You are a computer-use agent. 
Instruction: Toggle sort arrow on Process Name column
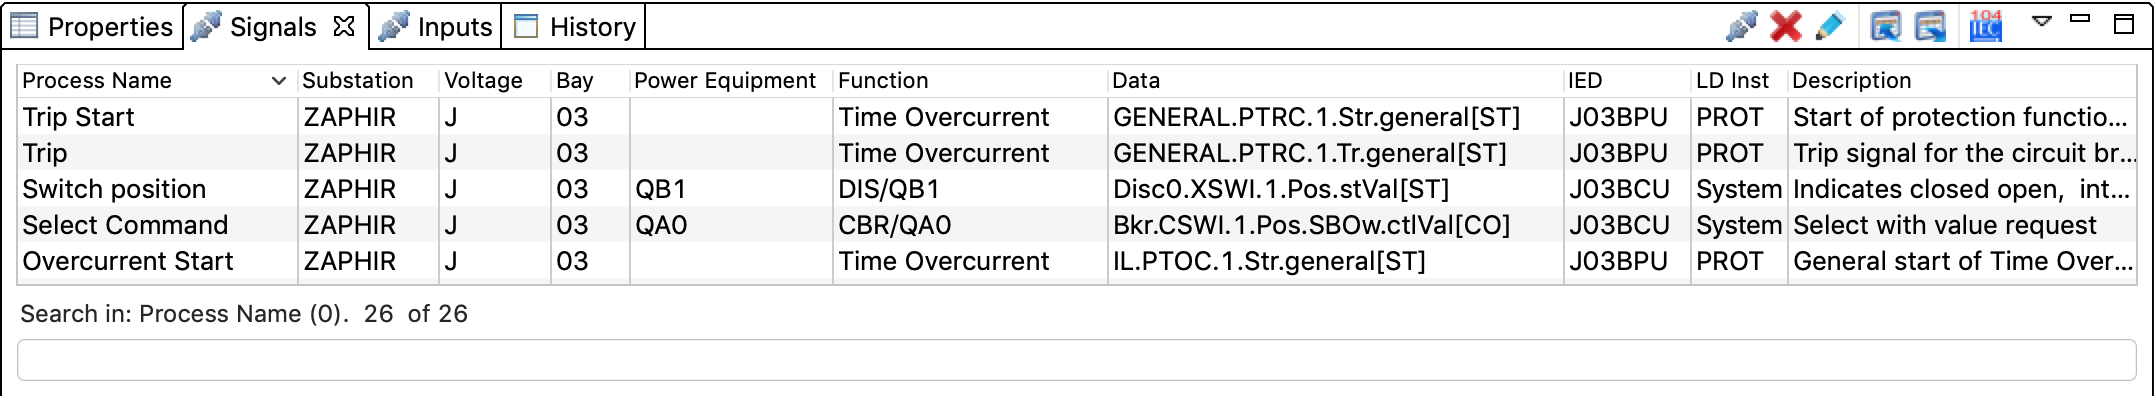coord(279,81)
